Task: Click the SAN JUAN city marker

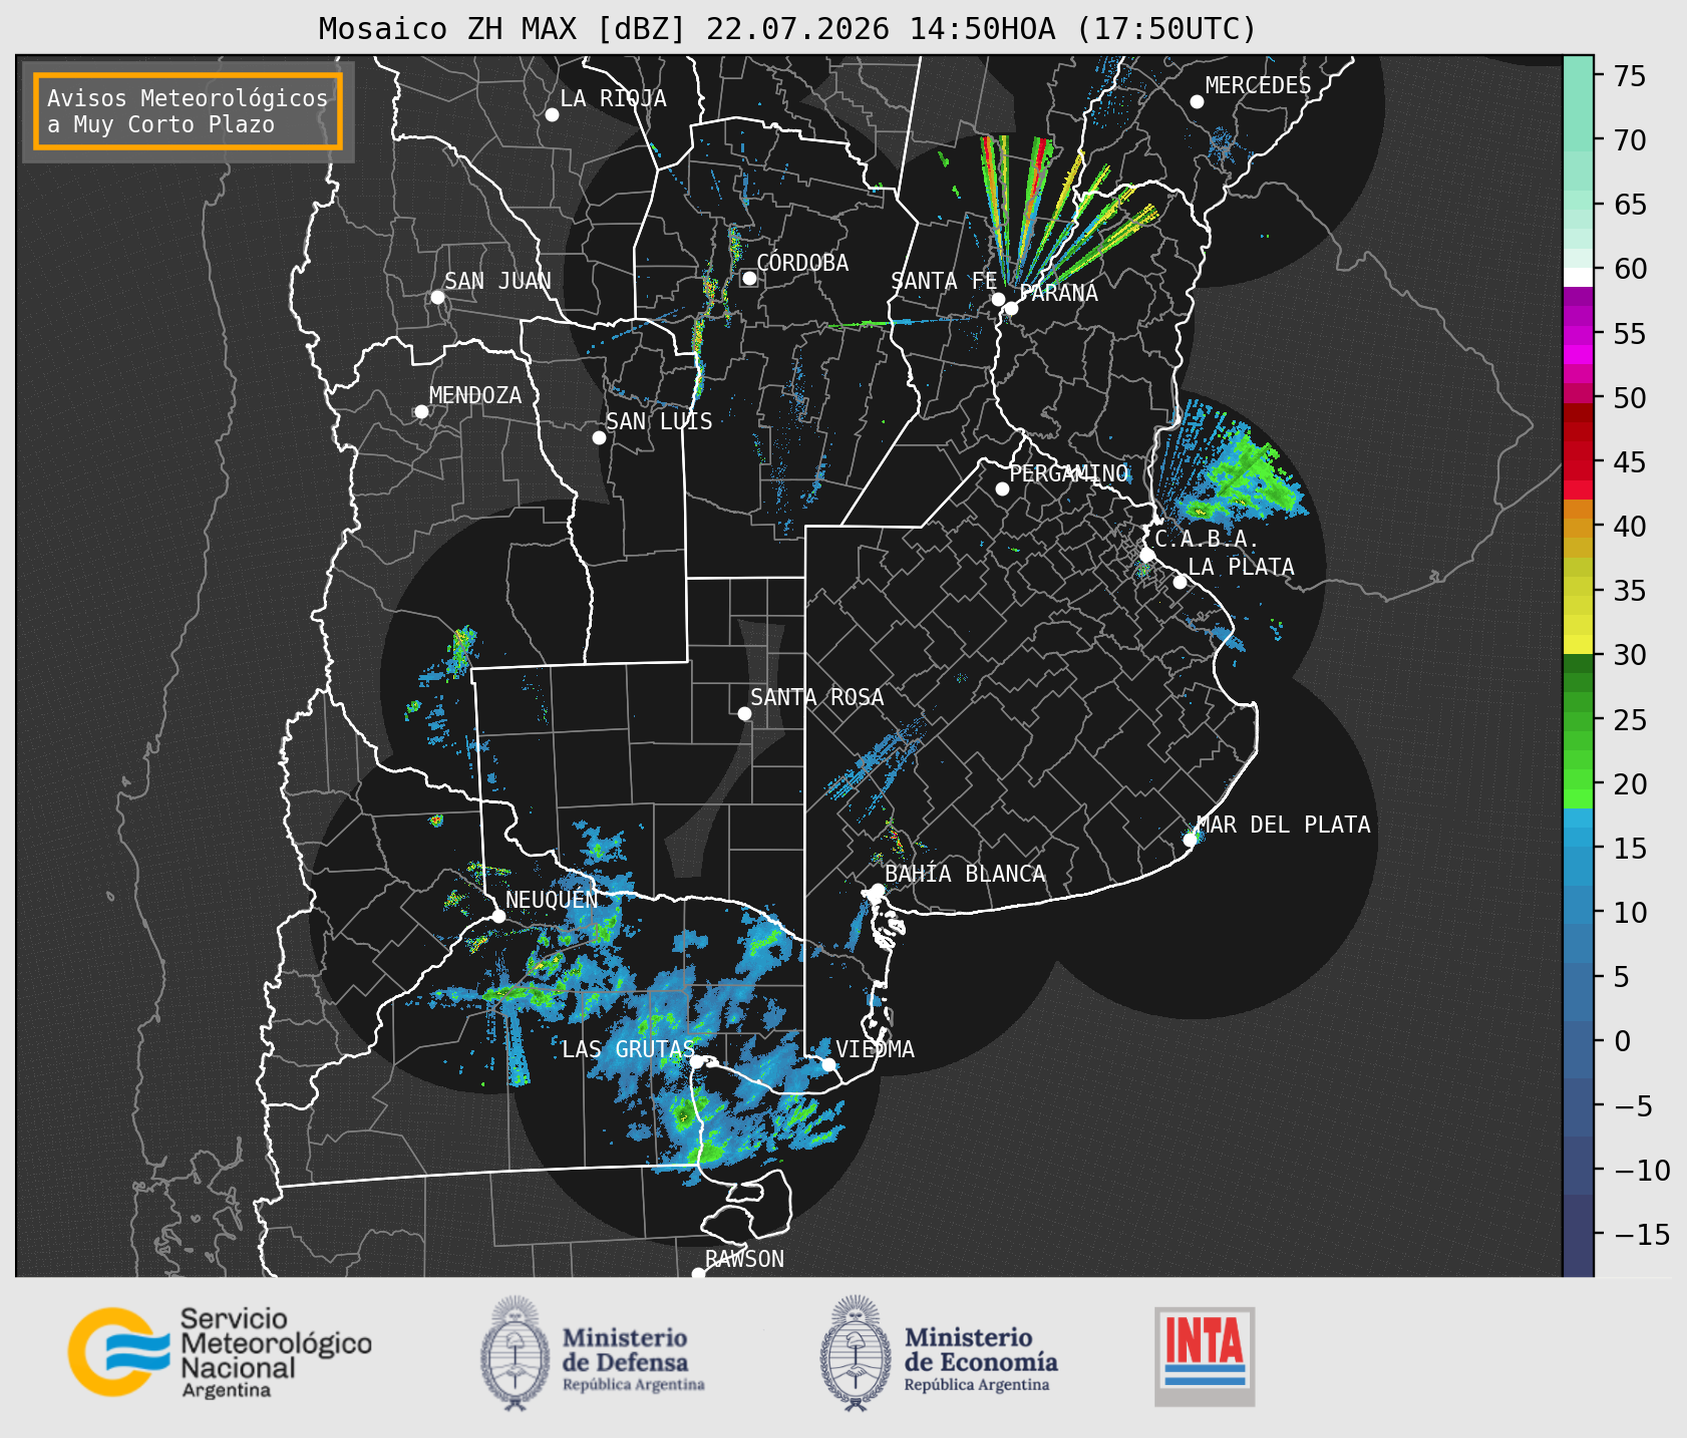Action: click(437, 297)
